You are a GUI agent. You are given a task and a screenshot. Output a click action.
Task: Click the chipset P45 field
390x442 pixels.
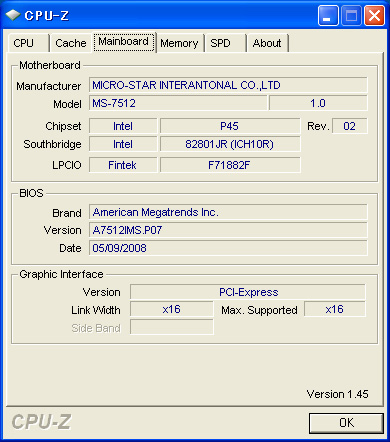click(230, 126)
